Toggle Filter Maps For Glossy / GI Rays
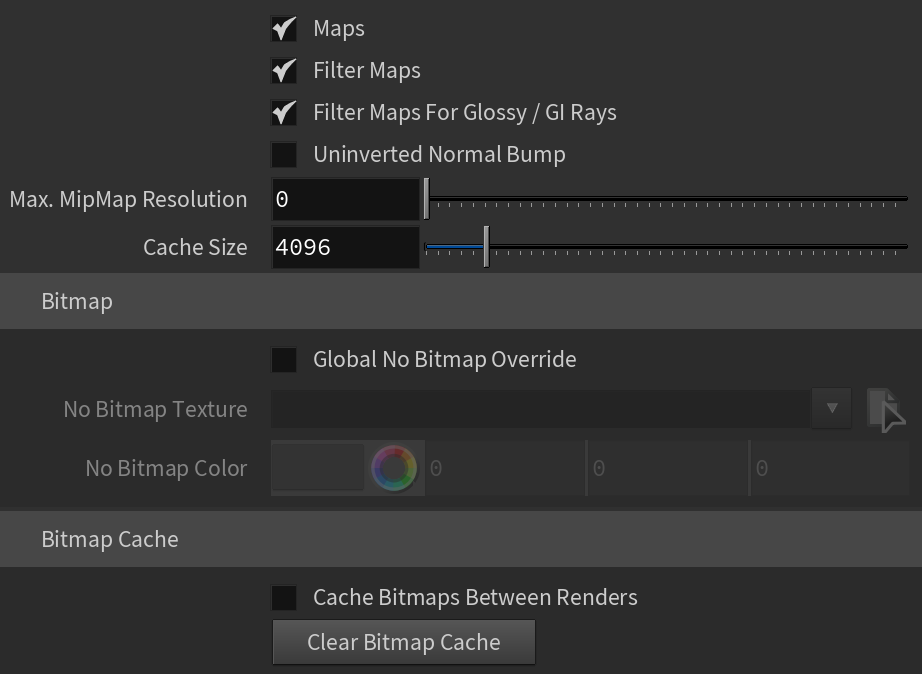 coord(284,112)
